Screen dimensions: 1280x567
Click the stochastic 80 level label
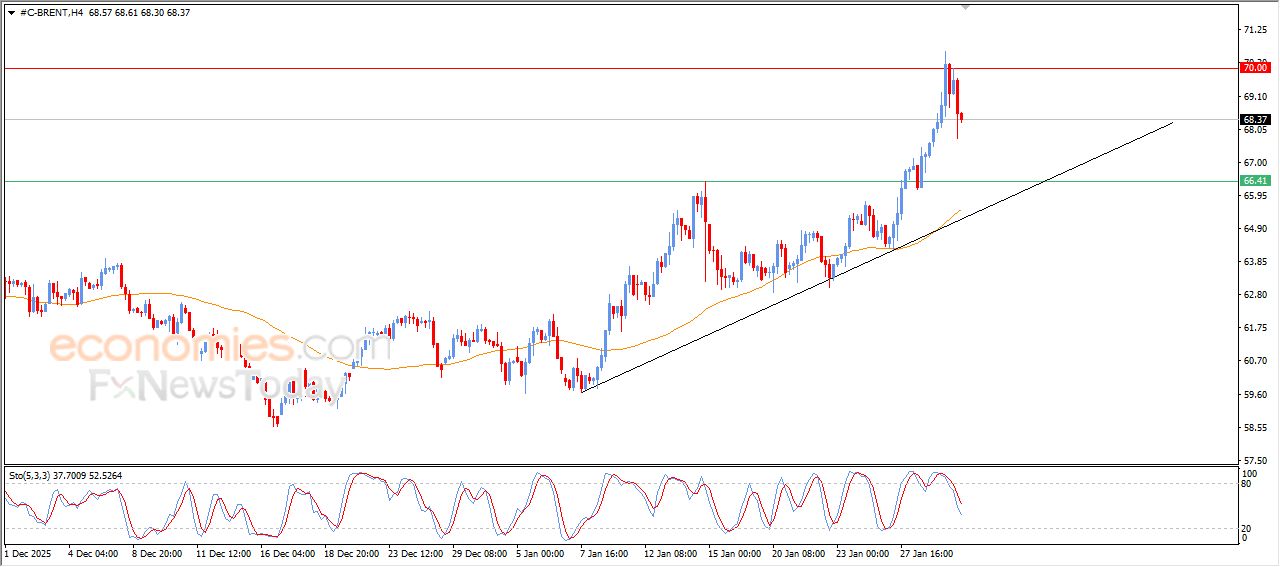pos(1246,484)
